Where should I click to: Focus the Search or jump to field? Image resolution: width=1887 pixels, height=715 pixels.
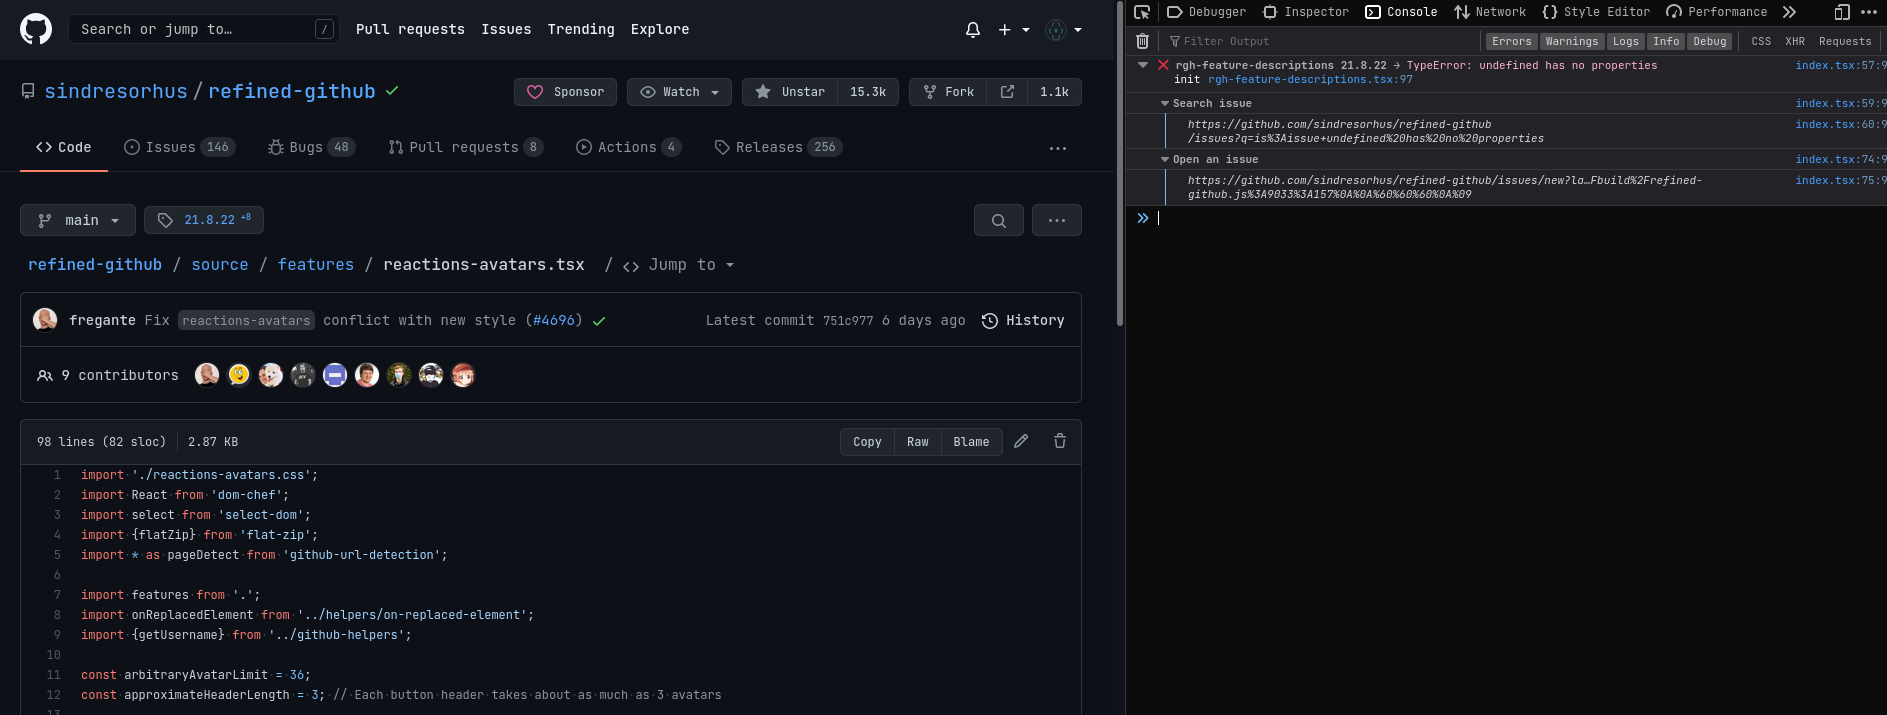tap(204, 29)
